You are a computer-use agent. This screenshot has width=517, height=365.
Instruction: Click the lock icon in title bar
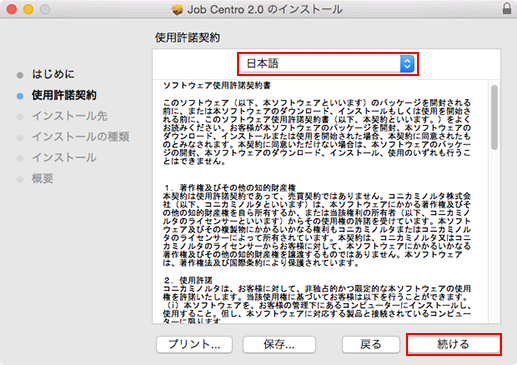(x=507, y=9)
